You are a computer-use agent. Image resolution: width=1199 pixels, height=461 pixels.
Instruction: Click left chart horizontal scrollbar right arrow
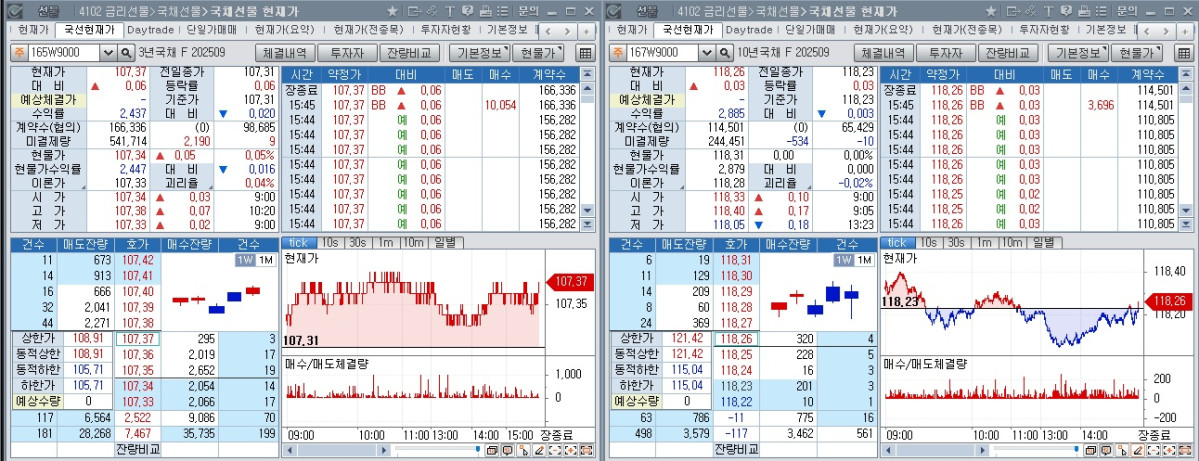[384, 450]
